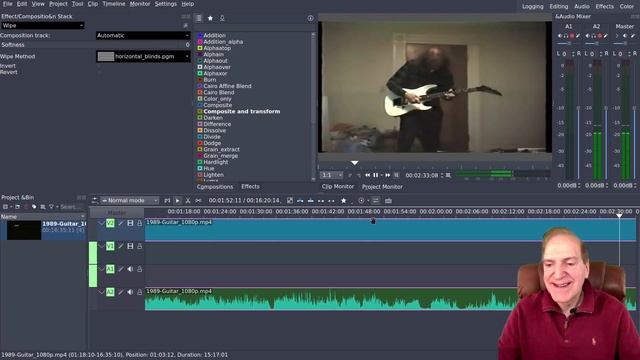The image size is (640, 360).
Task: Lock track A1
Action: [140, 269]
